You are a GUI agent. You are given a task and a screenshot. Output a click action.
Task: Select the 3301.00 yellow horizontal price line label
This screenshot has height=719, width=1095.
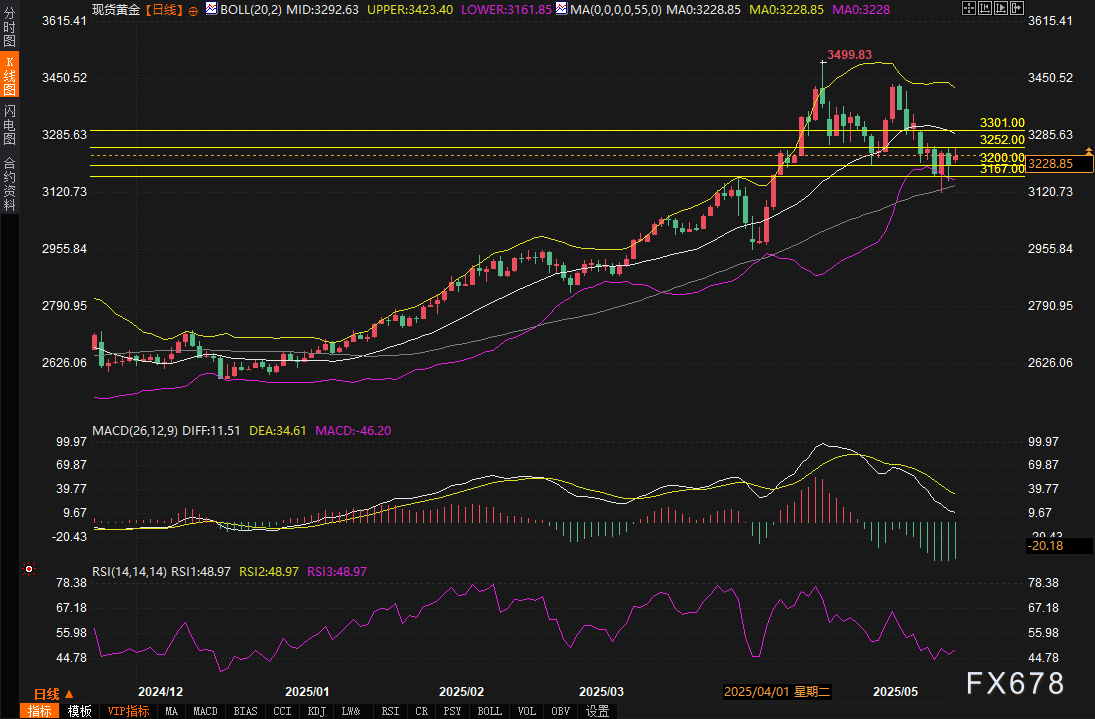pos(1002,123)
